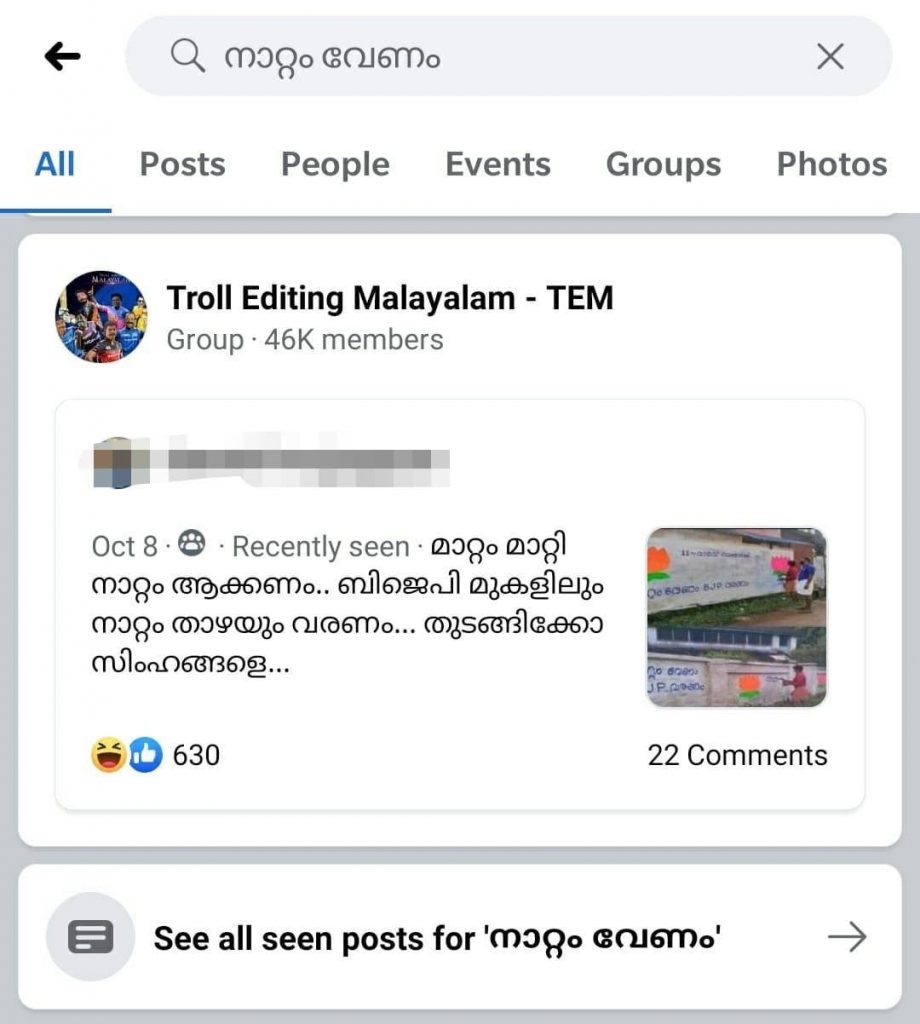Expand See all seen posts arrow
Screen dimensions: 920x1024
click(847, 937)
